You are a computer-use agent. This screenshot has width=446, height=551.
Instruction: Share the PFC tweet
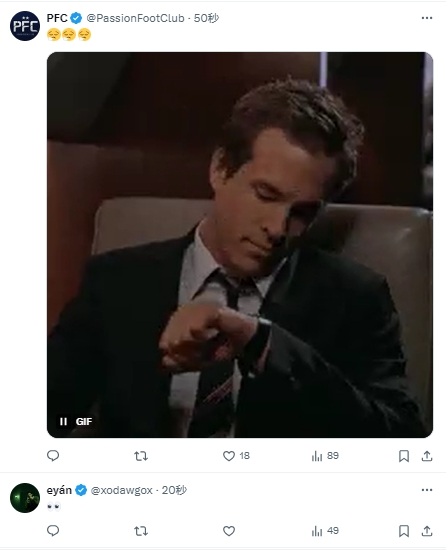pos(427,456)
